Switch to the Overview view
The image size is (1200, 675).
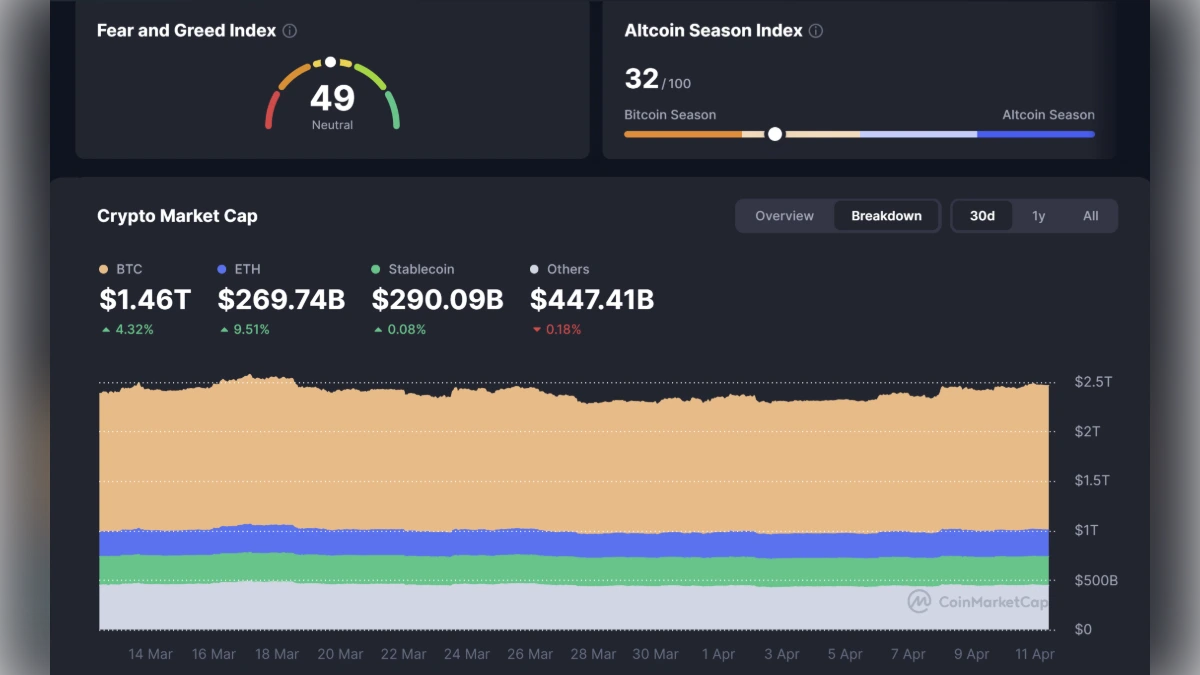click(x=784, y=215)
